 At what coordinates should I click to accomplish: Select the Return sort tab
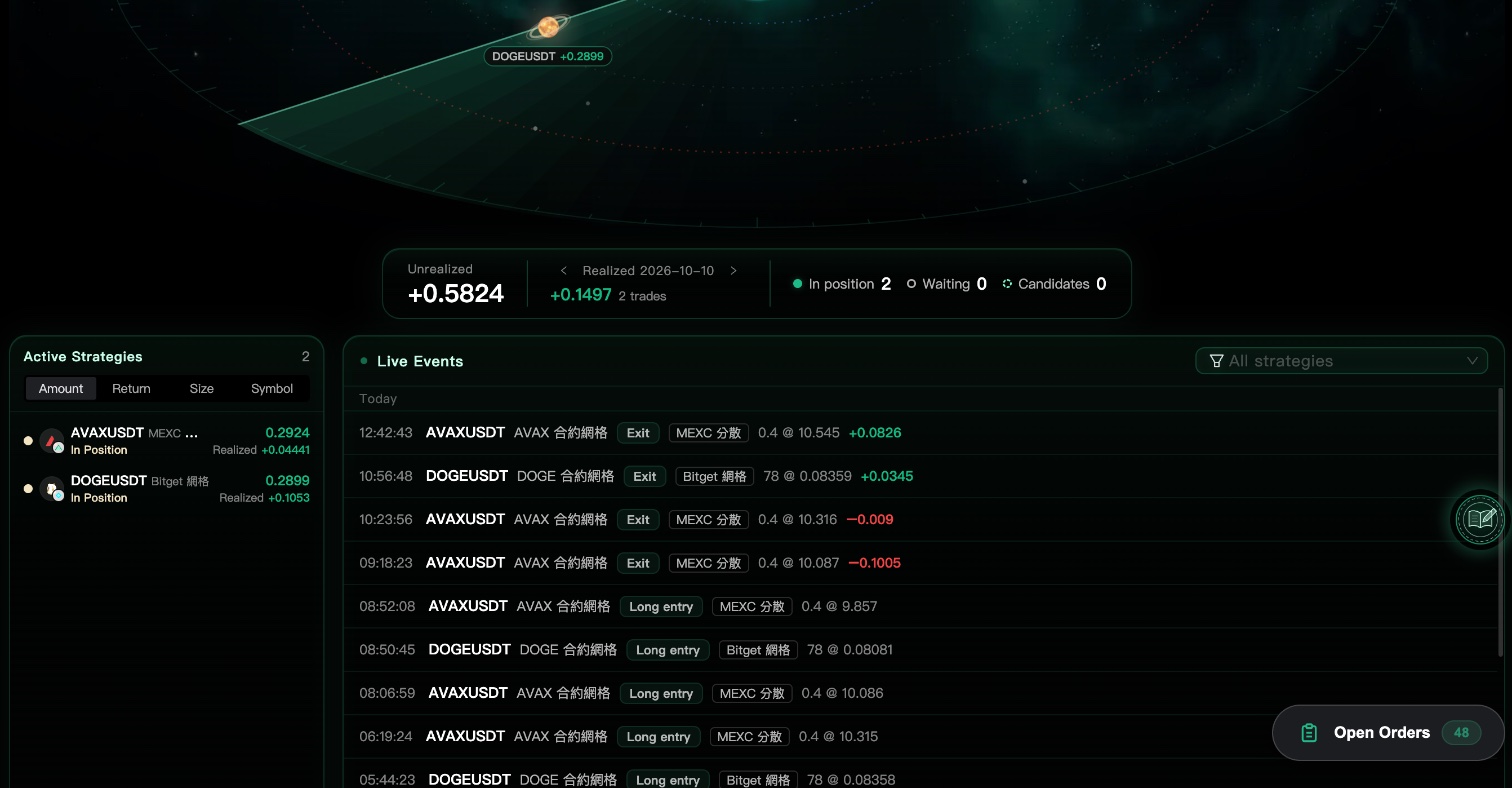click(x=131, y=389)
